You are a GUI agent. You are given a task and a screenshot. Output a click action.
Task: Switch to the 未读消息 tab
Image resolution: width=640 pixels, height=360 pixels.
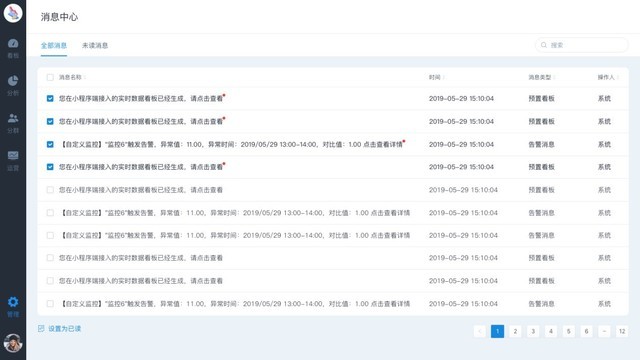pos(95,45)
